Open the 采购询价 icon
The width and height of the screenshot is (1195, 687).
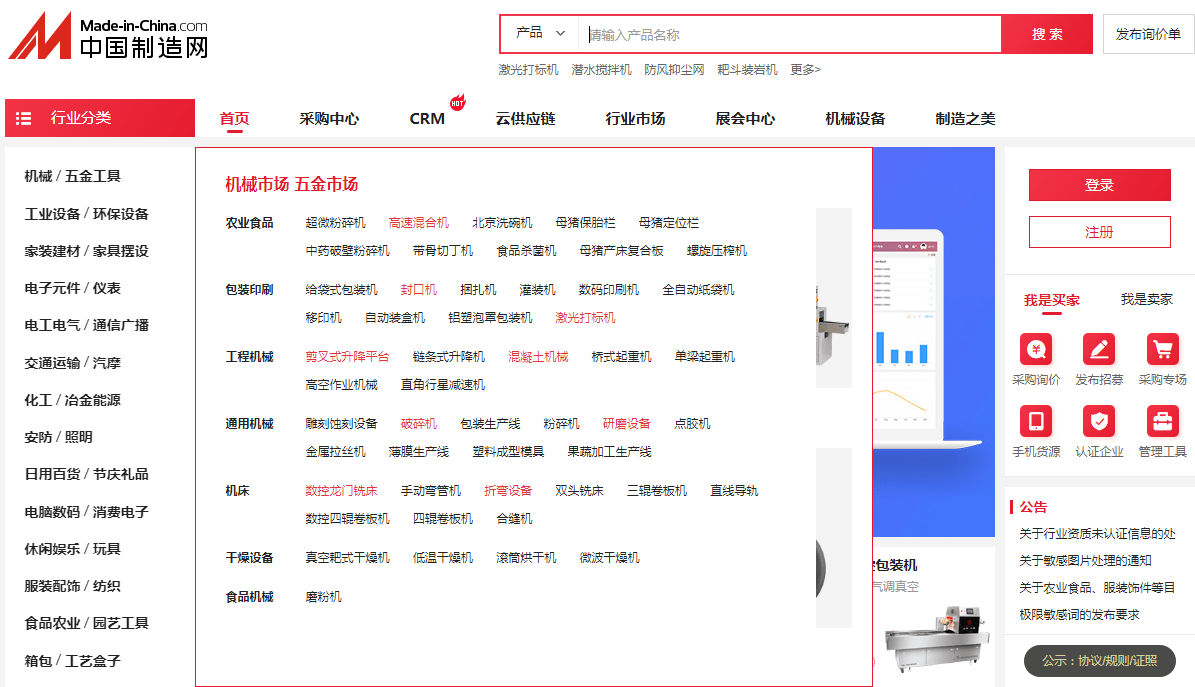[1036, 349]
